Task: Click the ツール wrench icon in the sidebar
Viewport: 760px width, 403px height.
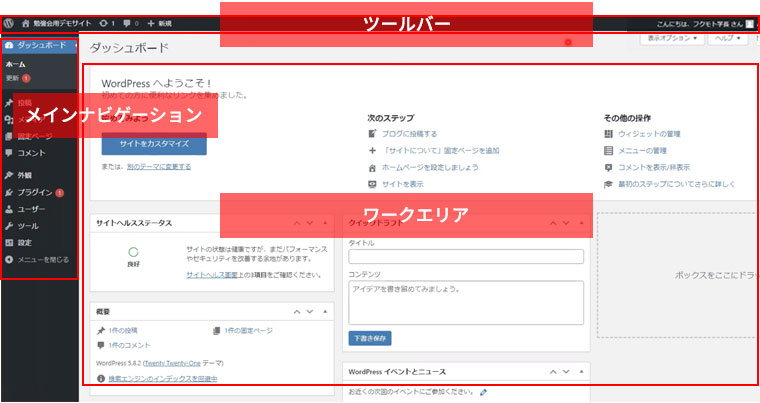Action: tap(9, 226)
